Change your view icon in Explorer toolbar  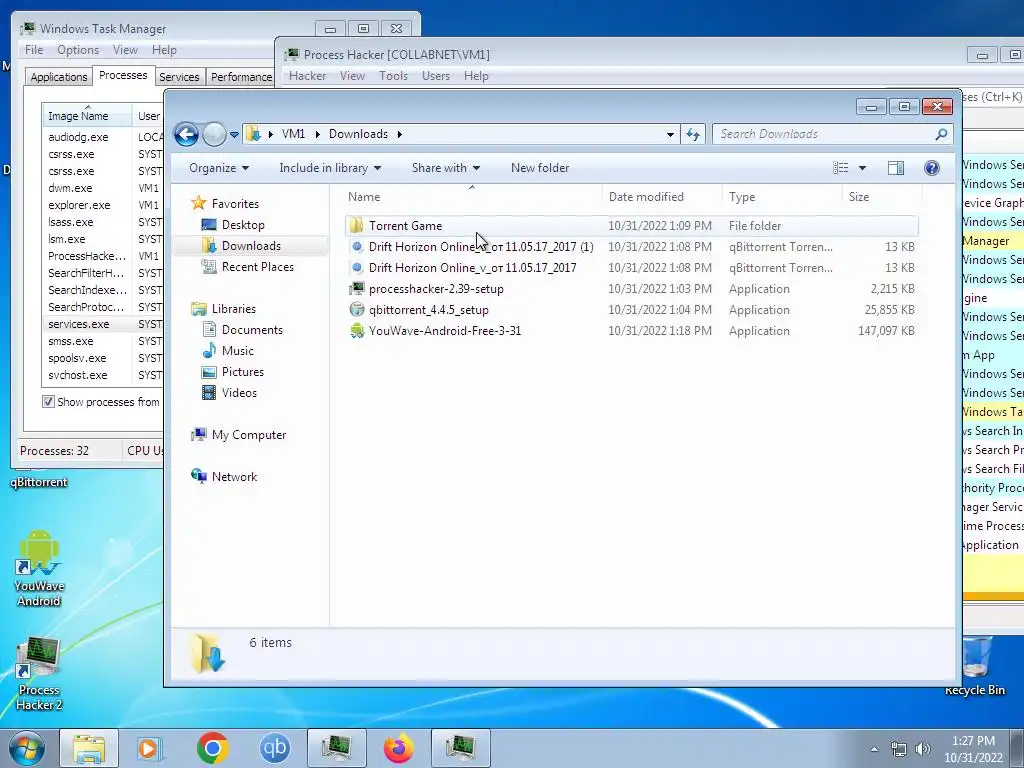[840, 168]
